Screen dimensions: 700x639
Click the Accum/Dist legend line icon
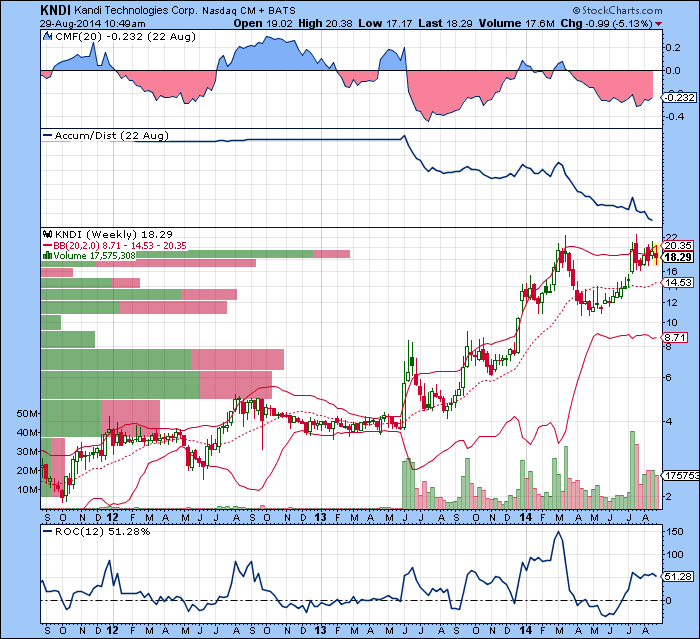point(47,135)
